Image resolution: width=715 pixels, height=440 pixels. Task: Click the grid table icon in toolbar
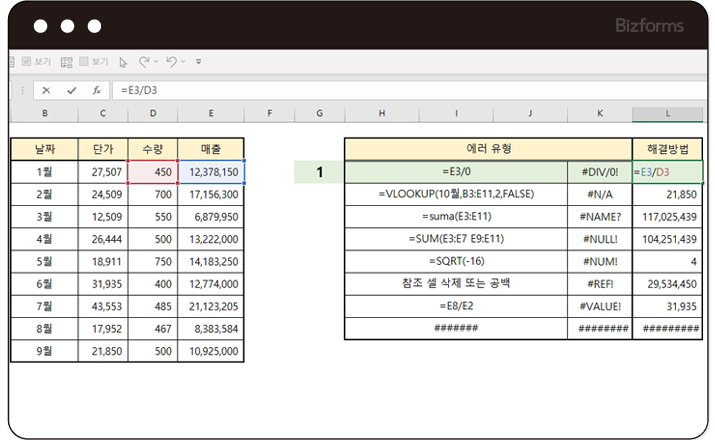tap(66, 62)
